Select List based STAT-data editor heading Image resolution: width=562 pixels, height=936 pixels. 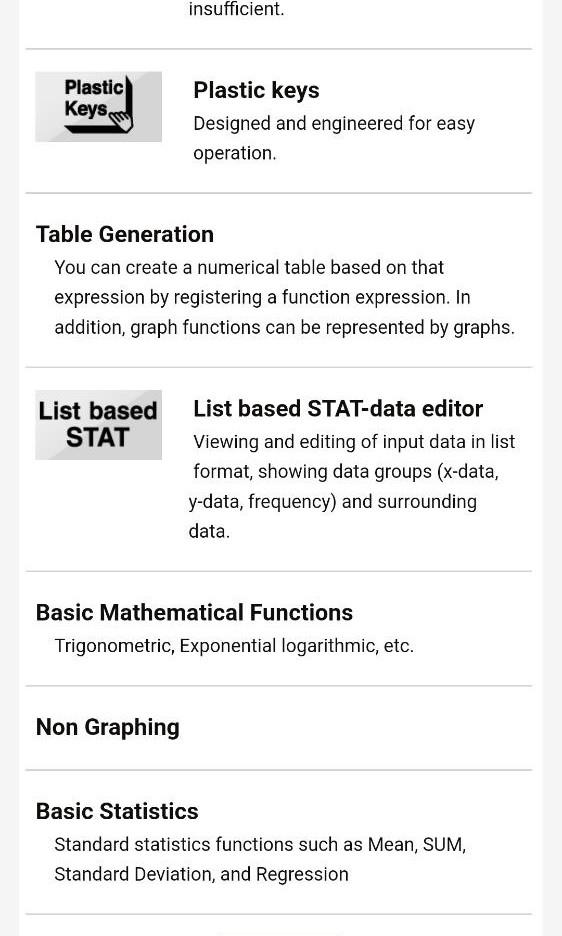point(338,409)
